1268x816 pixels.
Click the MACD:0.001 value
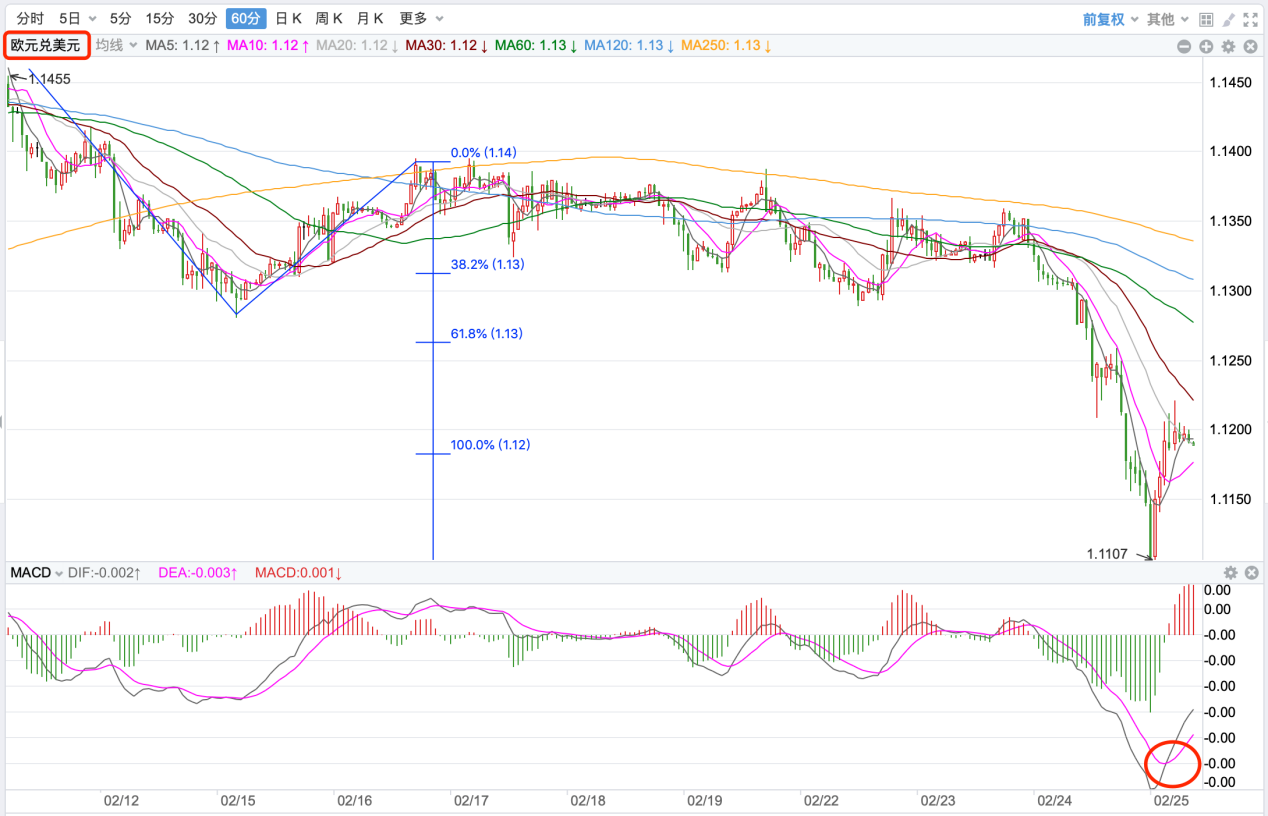[x=299, y=572]
